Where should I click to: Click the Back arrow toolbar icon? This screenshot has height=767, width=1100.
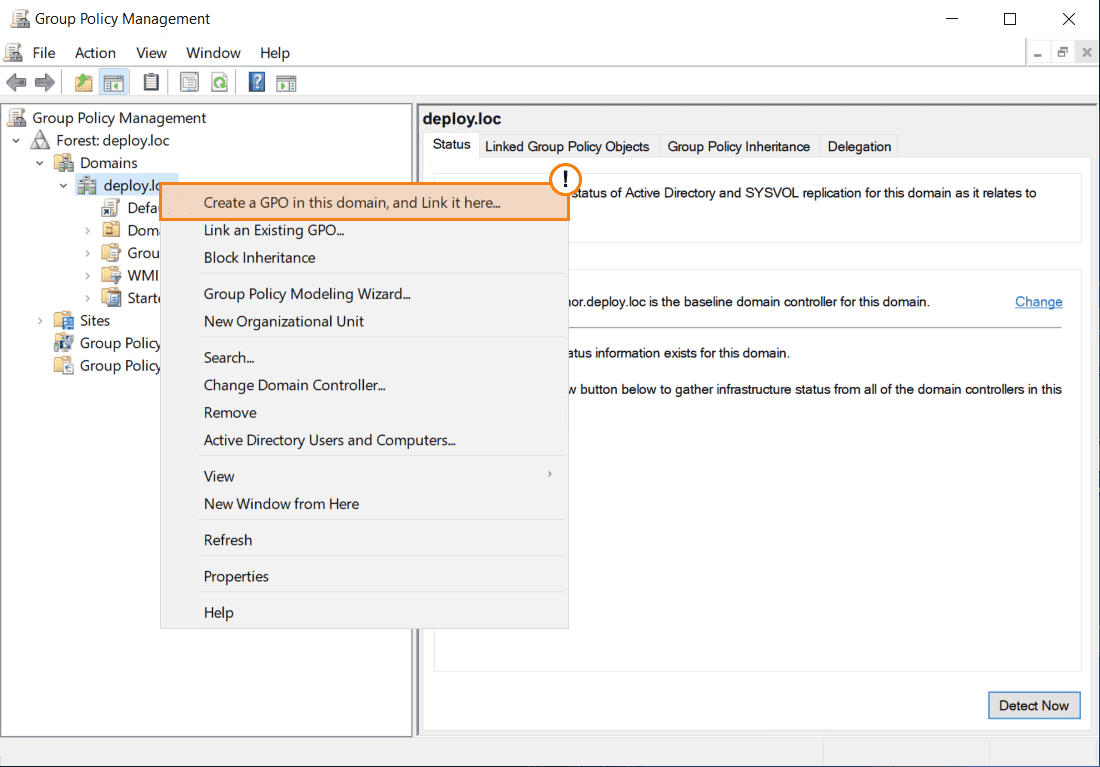tap(16, 83)
